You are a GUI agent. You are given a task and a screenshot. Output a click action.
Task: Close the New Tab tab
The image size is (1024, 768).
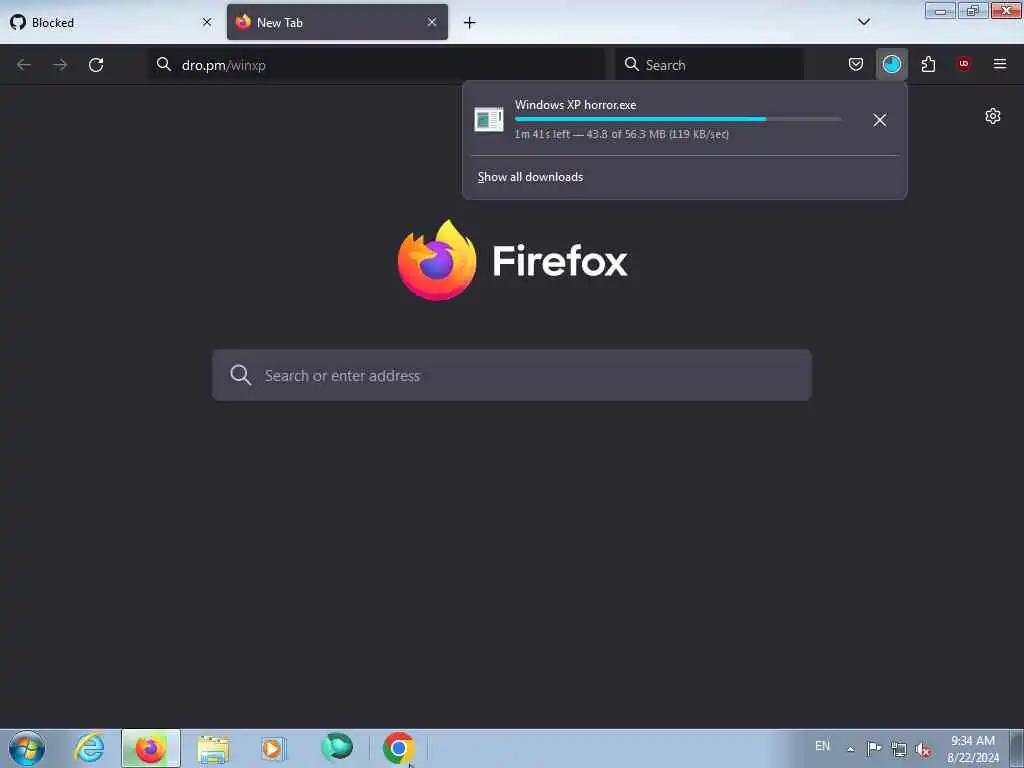click(x=432, y=22)
